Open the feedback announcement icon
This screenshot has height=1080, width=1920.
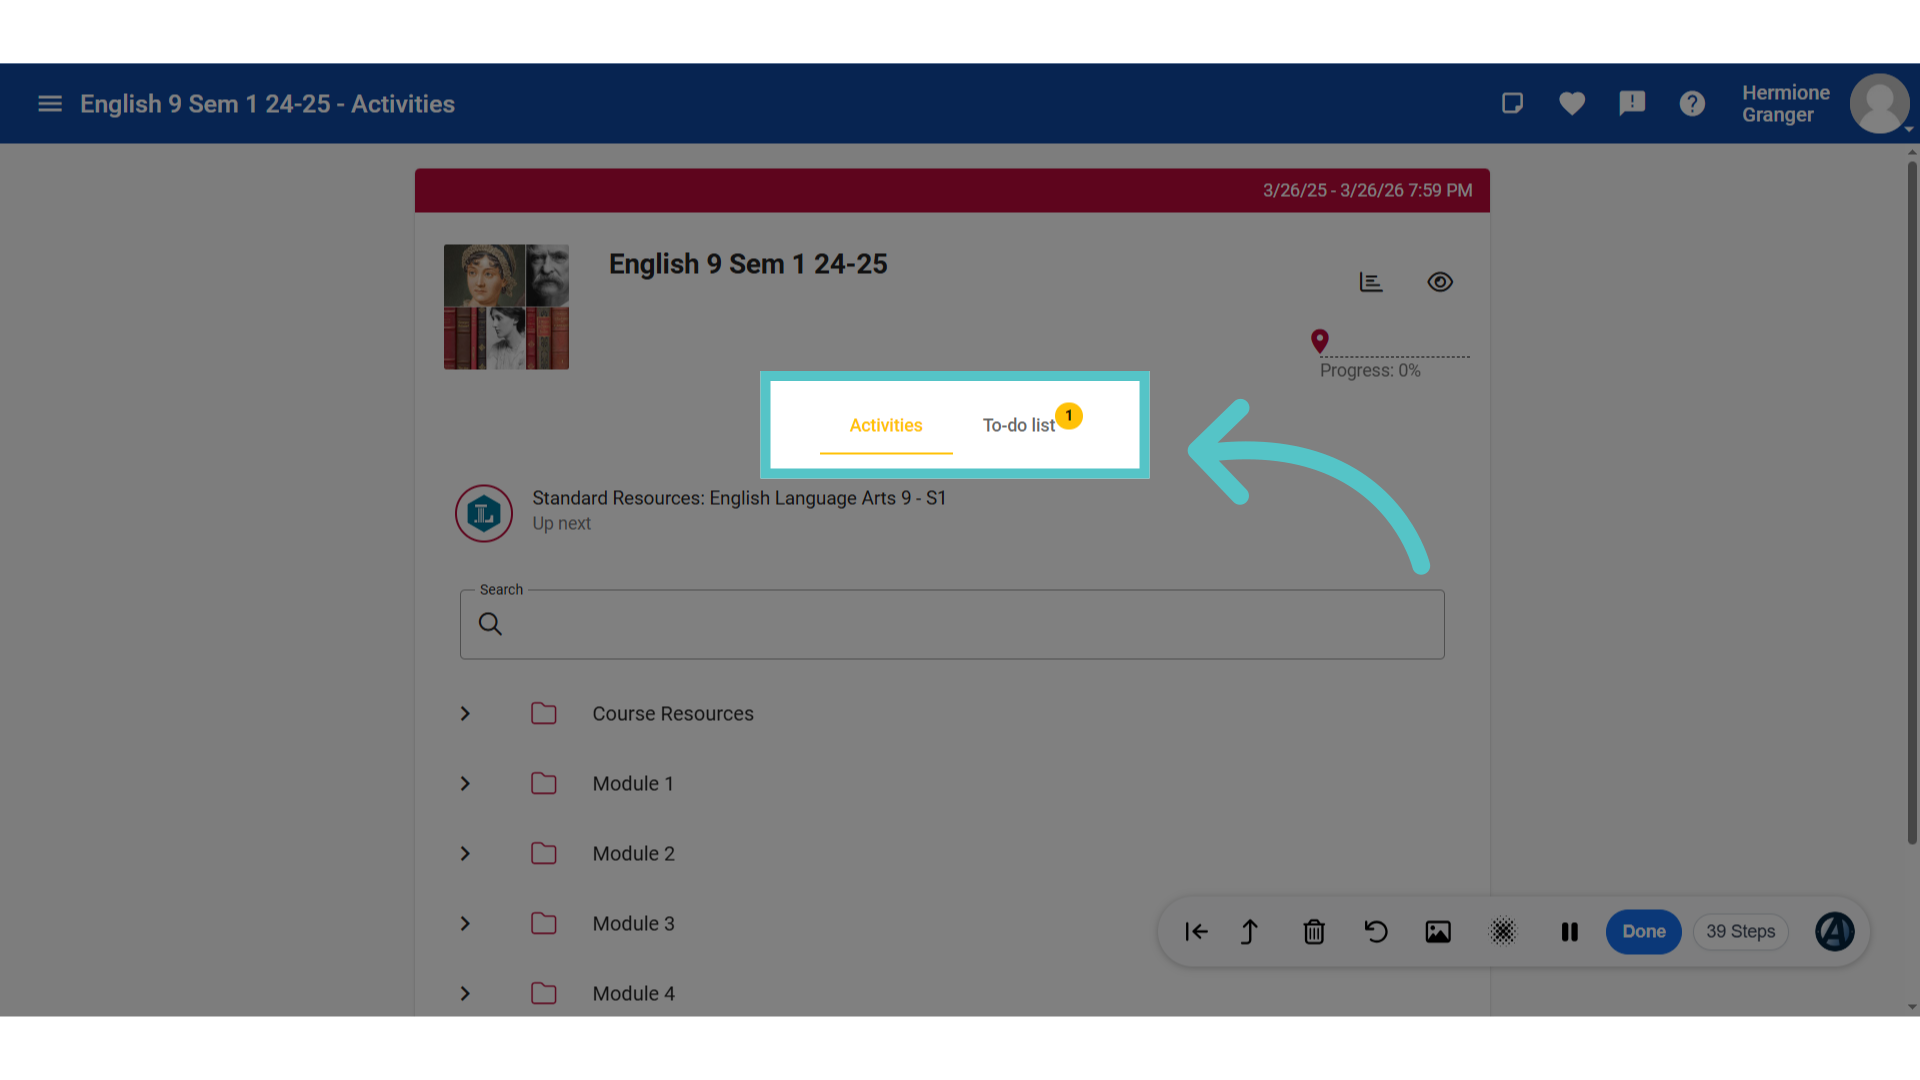[x=1632, y=103]
